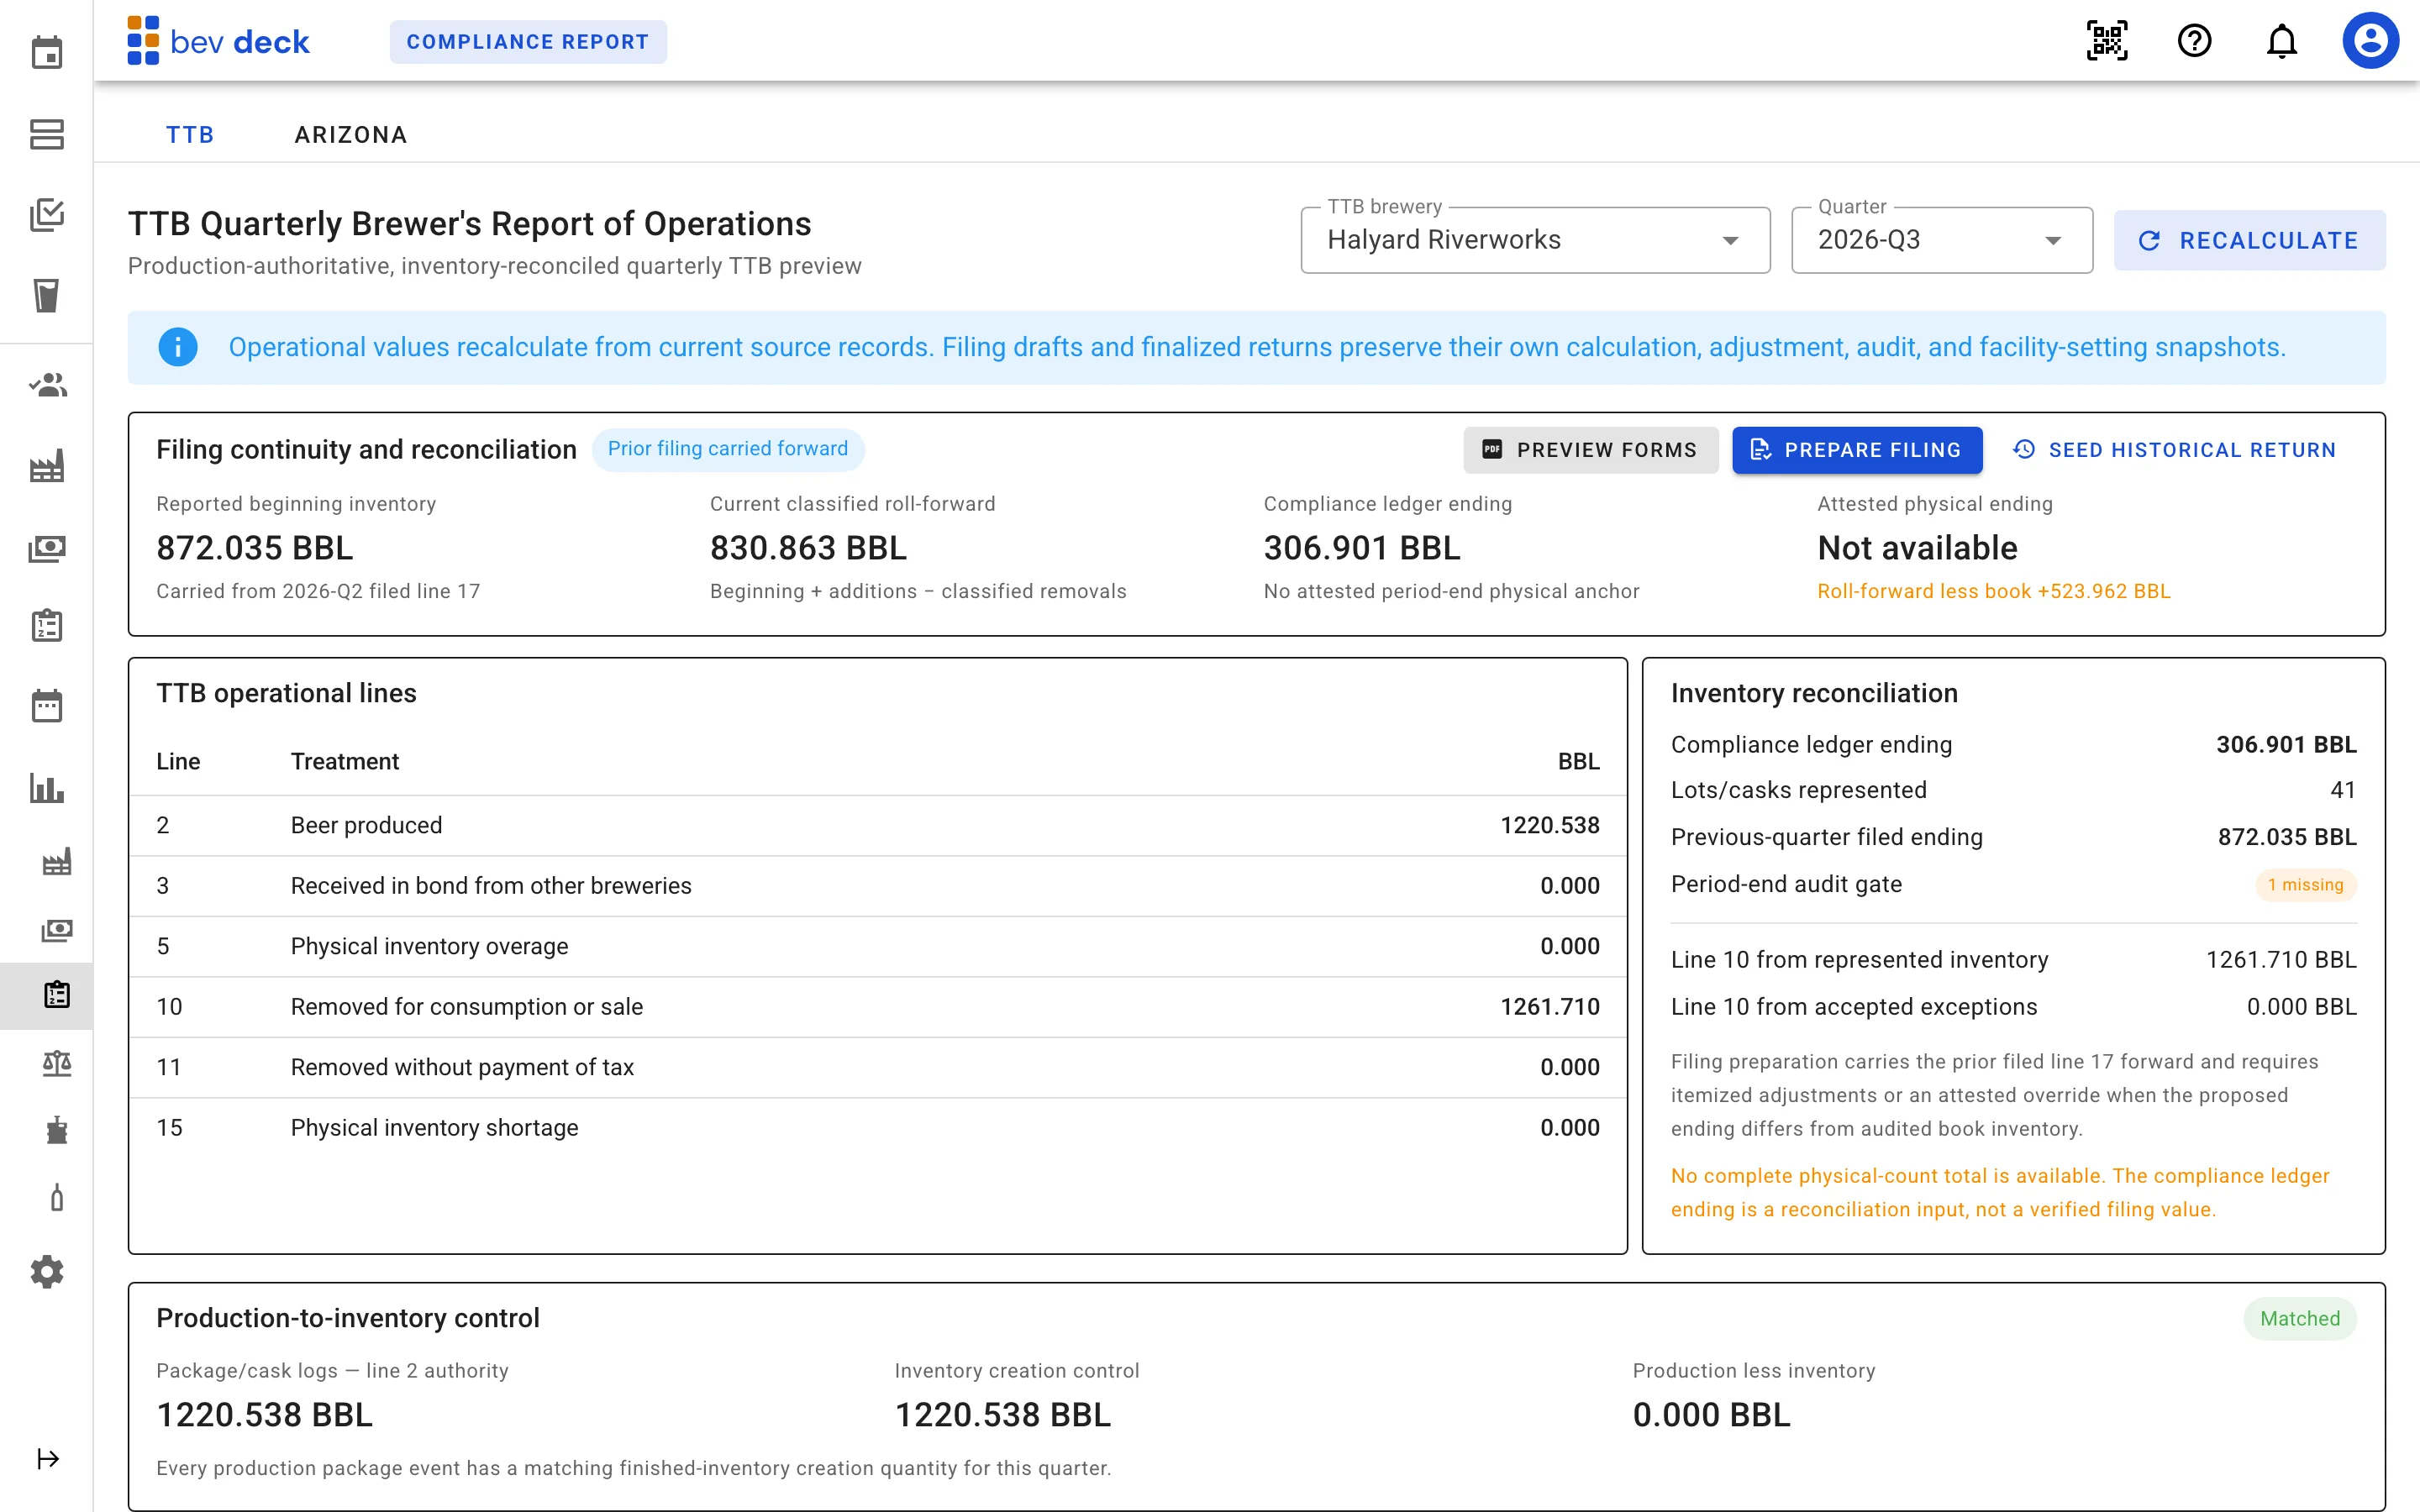2420x1512 pixels.
Task: Click the RECALCULATE button
Action: (2249, 240)
